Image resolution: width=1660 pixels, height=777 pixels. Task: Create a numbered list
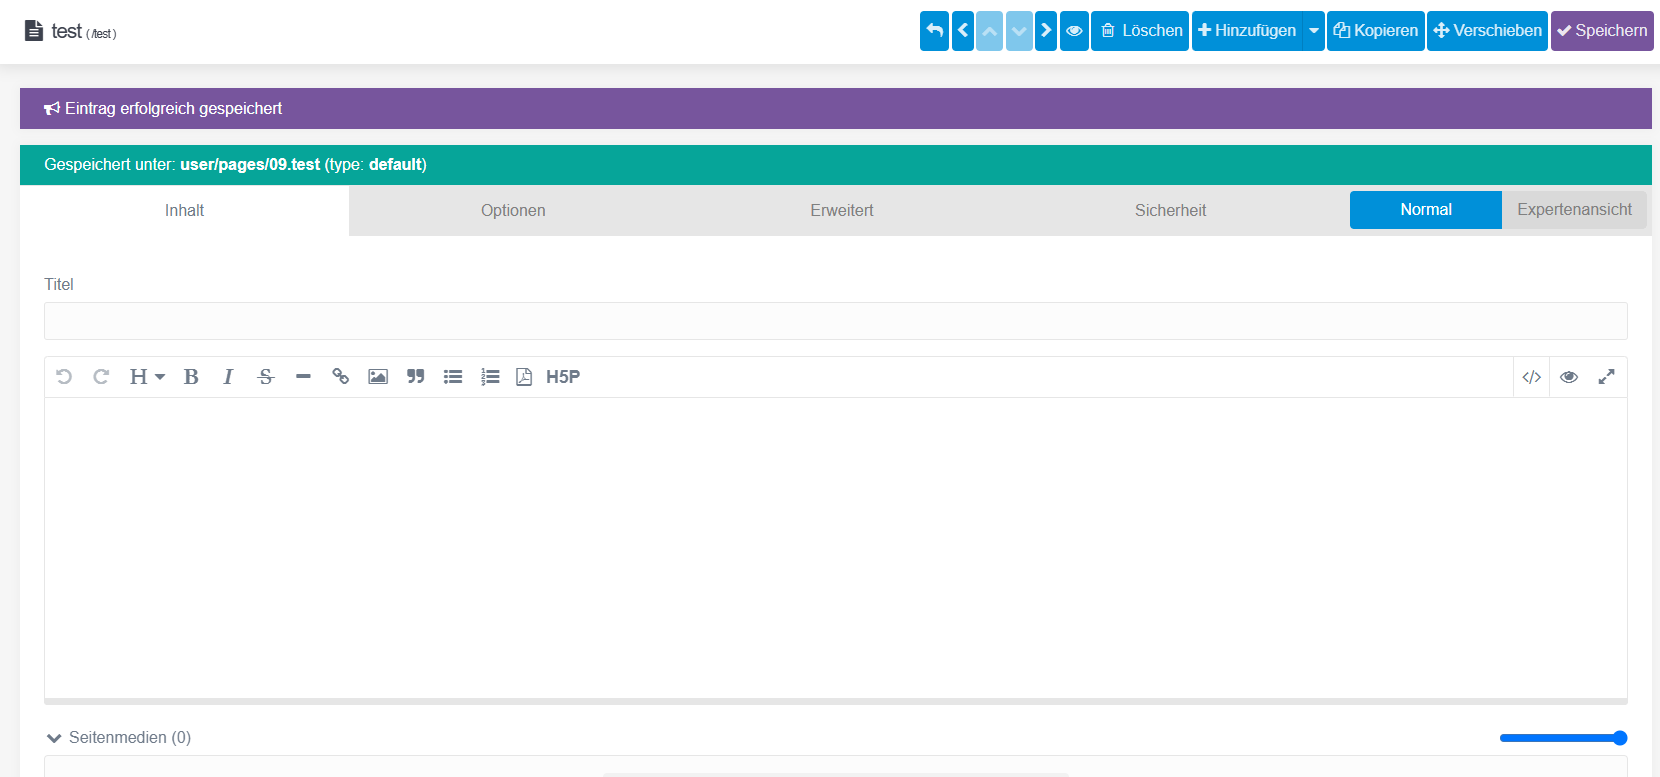click(490, 377)
